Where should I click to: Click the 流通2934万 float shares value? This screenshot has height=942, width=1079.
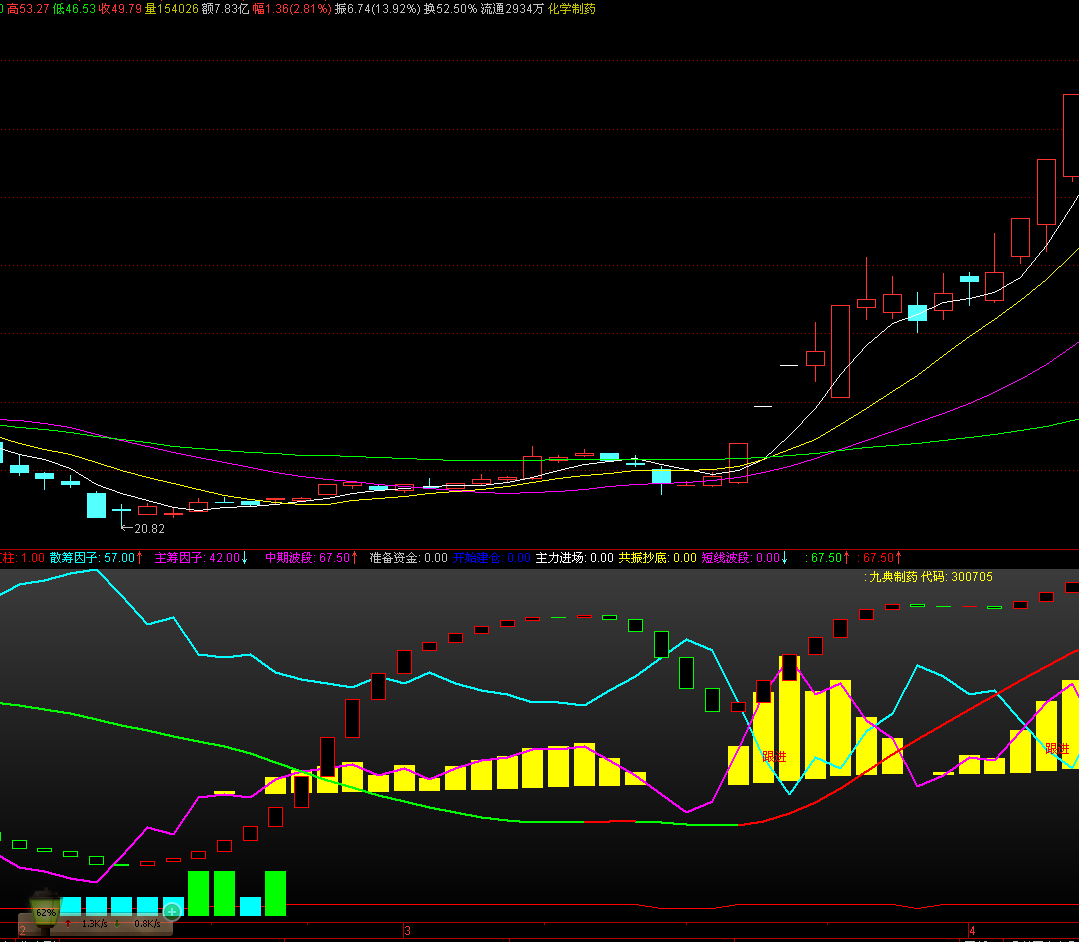pos(512,9)
